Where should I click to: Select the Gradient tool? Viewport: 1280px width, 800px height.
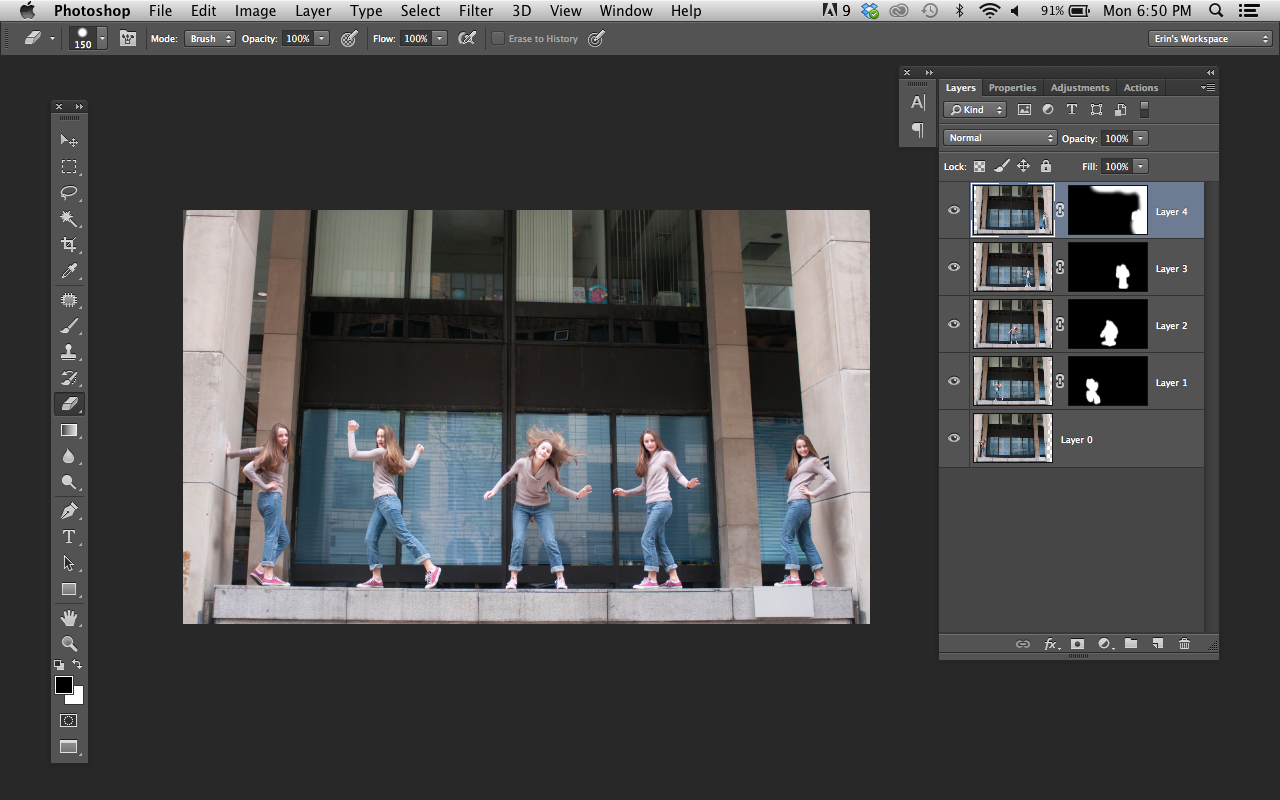[70, 430]
